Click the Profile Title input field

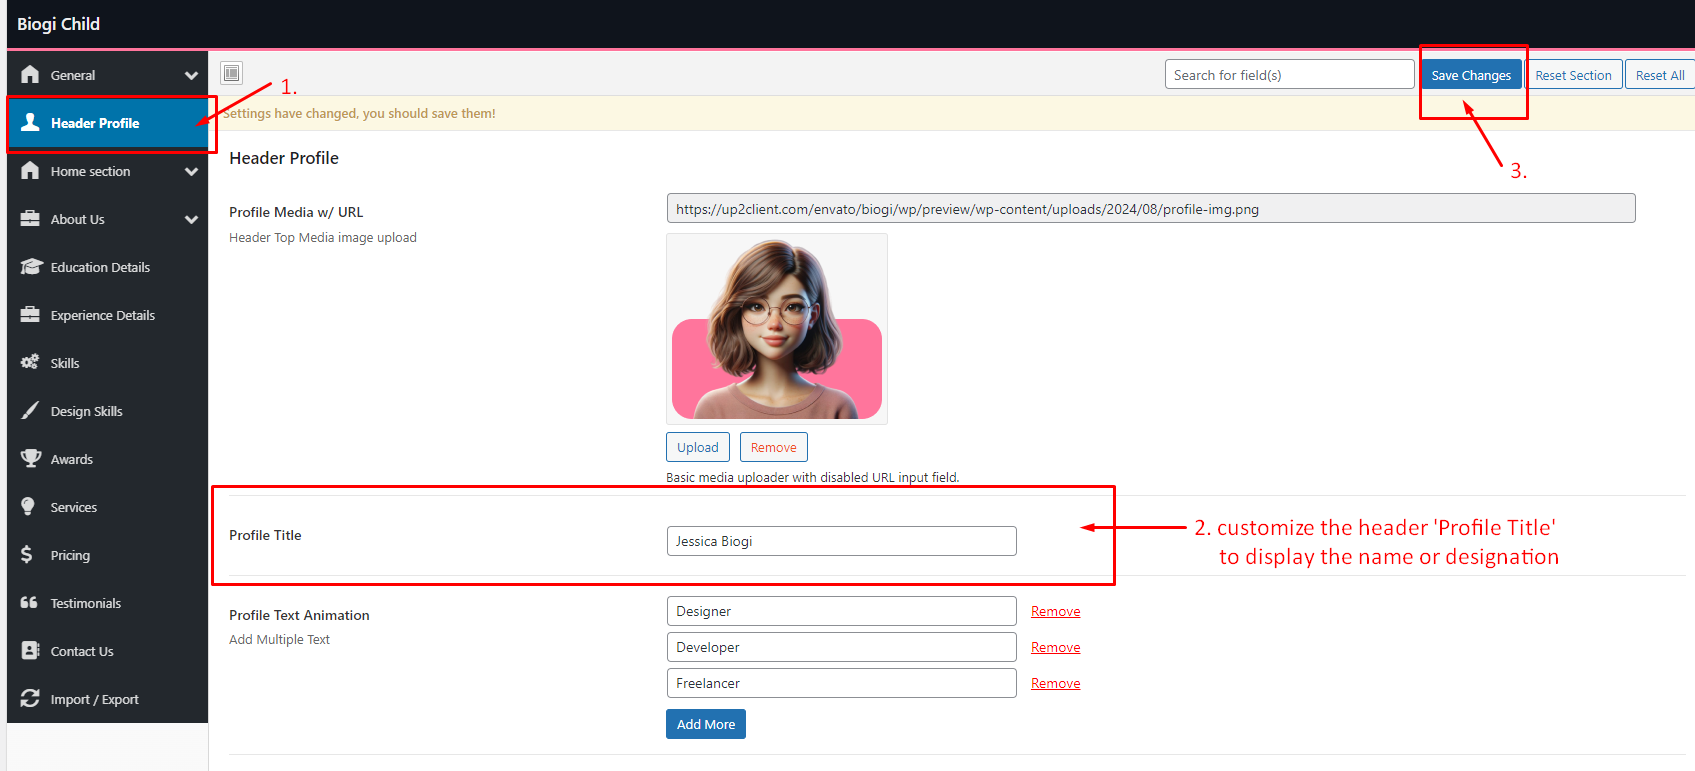[x=841, y=541]
